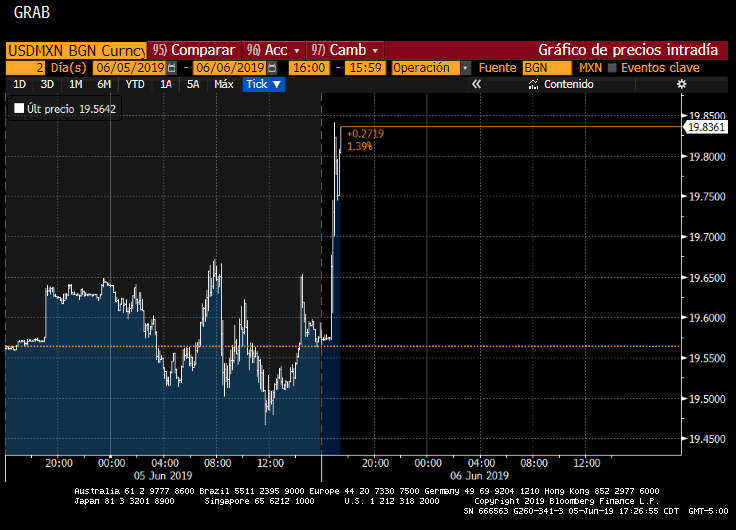Click the MXN currency label
This screenshot has width=736, height=530.
[x=590, y=68]
